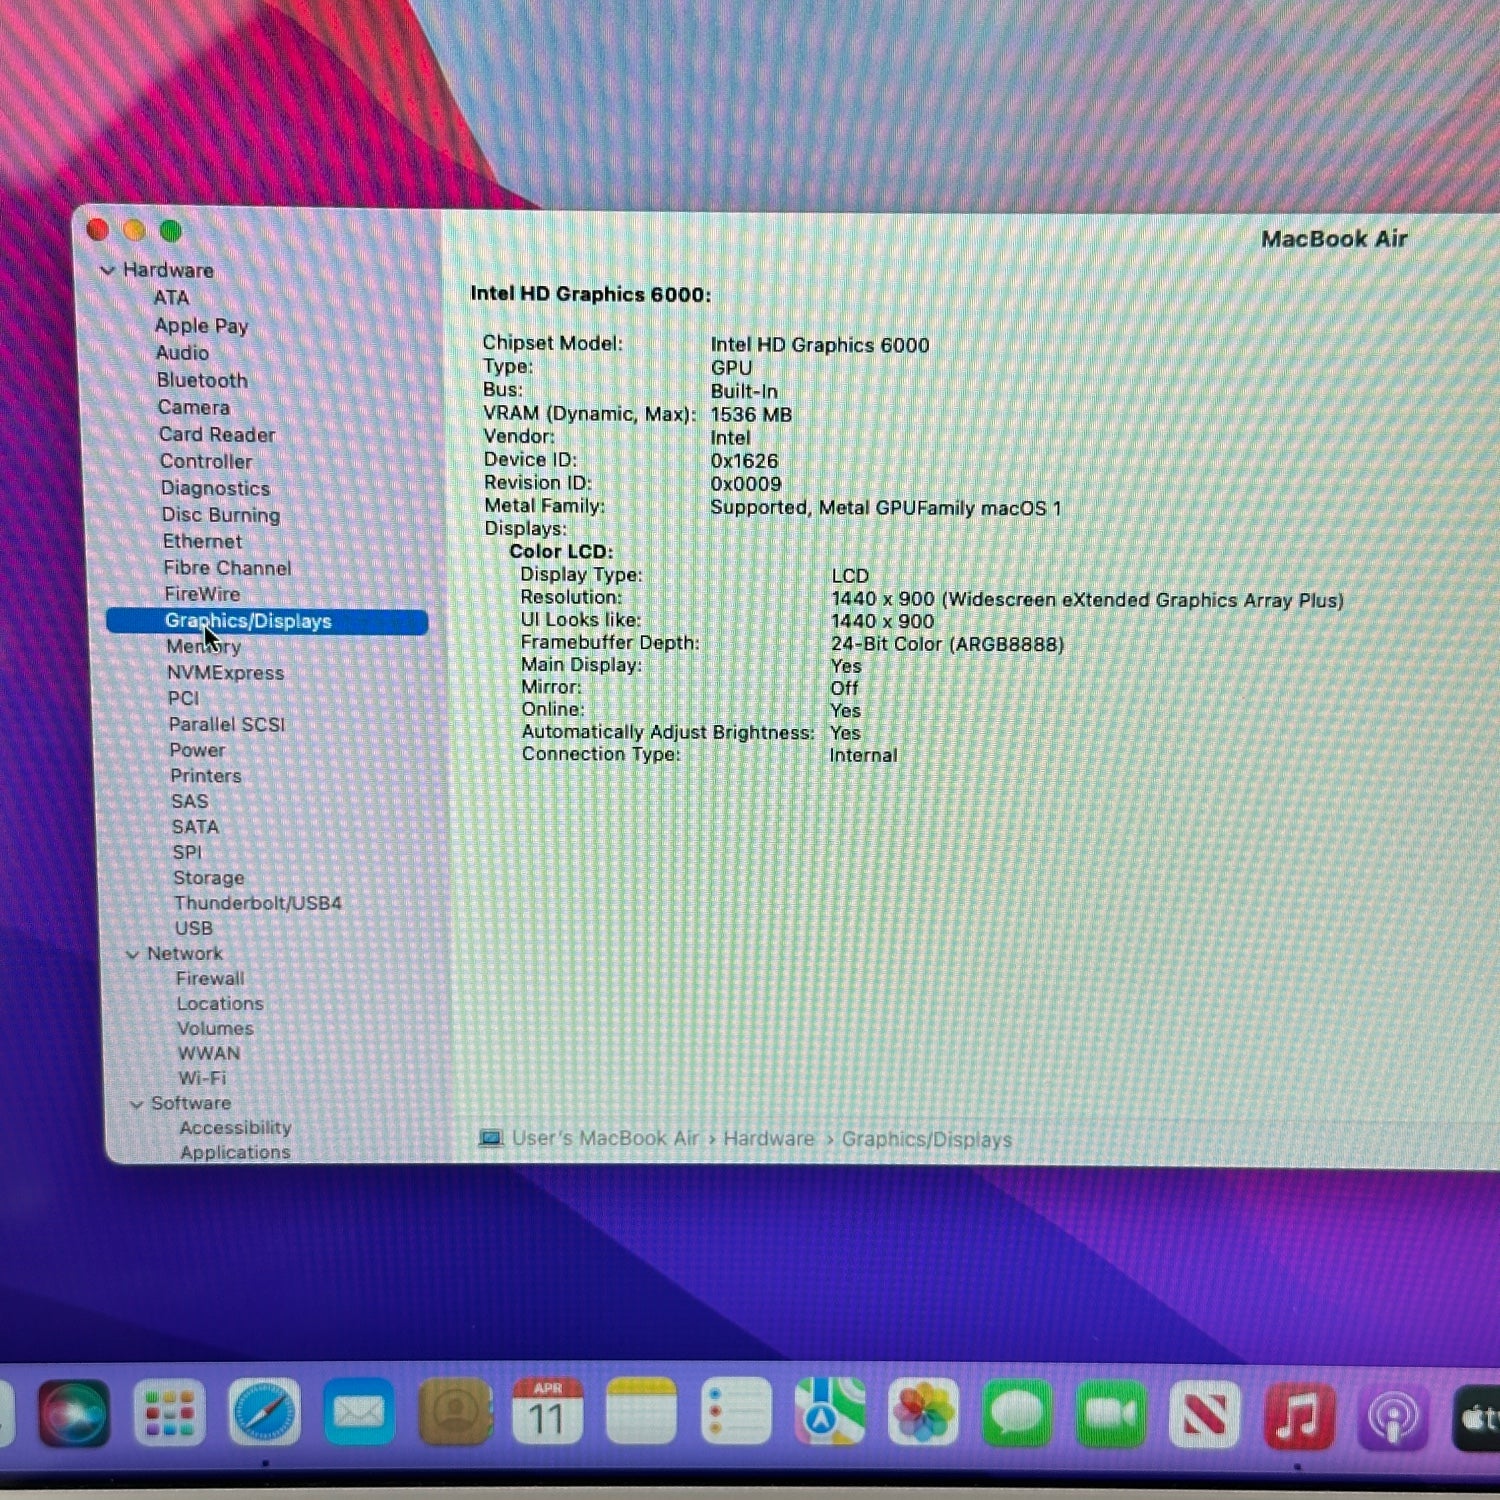Open the Calendar app in Dock
Image resolution: width=1500 pixels, height=1500 pixels.
[x=547, y=1413]
